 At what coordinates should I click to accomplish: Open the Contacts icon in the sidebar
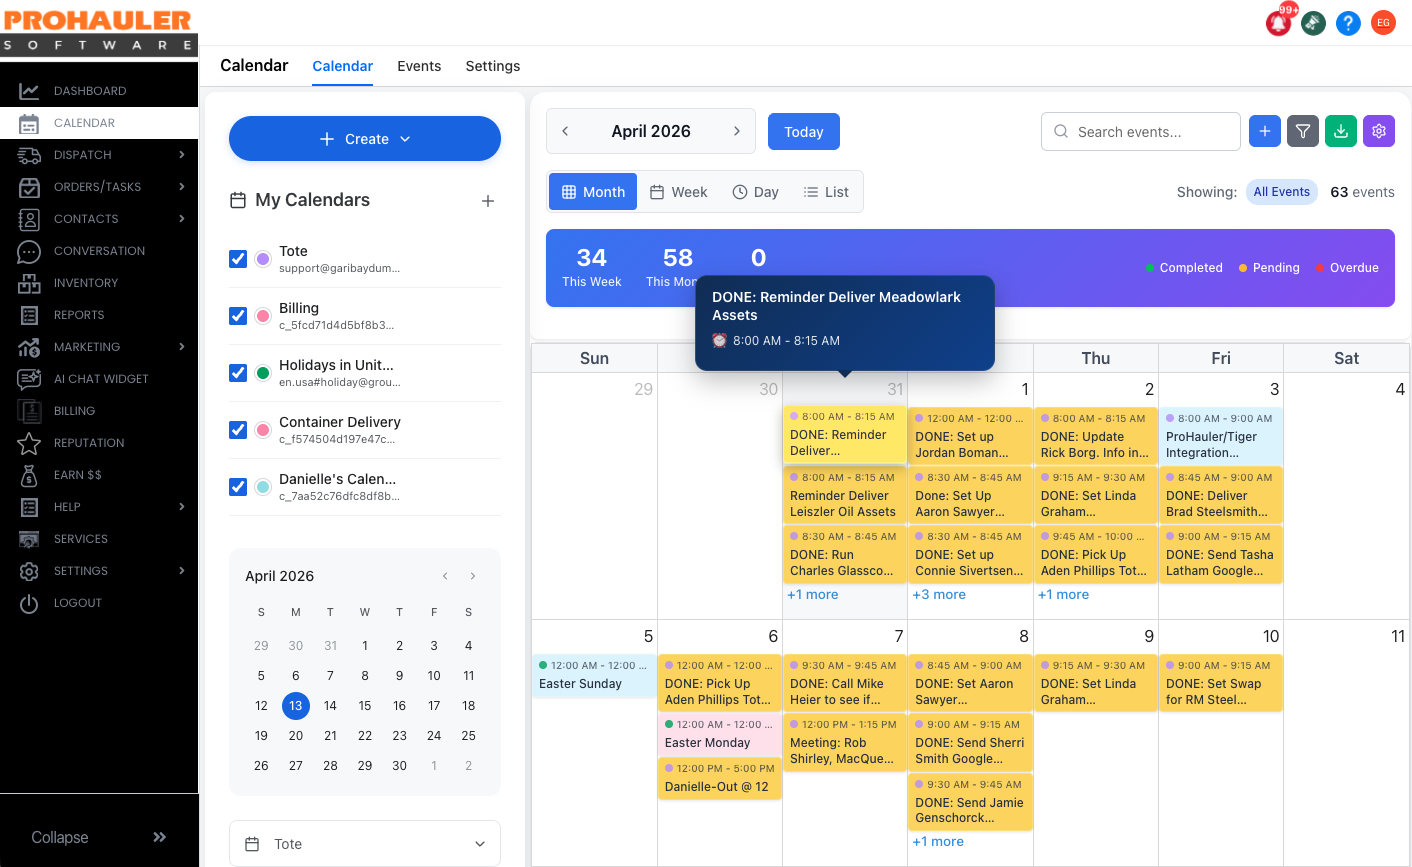point(29,219)
